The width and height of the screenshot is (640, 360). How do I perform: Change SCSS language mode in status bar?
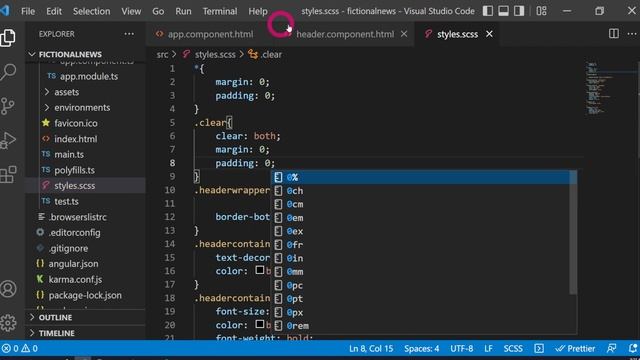(513, 349)
